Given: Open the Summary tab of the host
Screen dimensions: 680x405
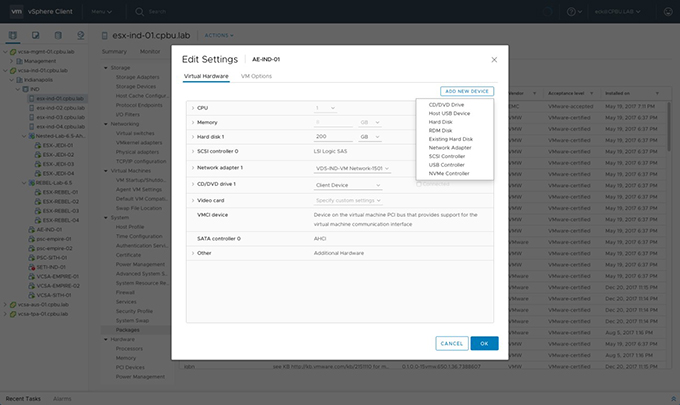Looking at the screenshot, I should [114, 52].
